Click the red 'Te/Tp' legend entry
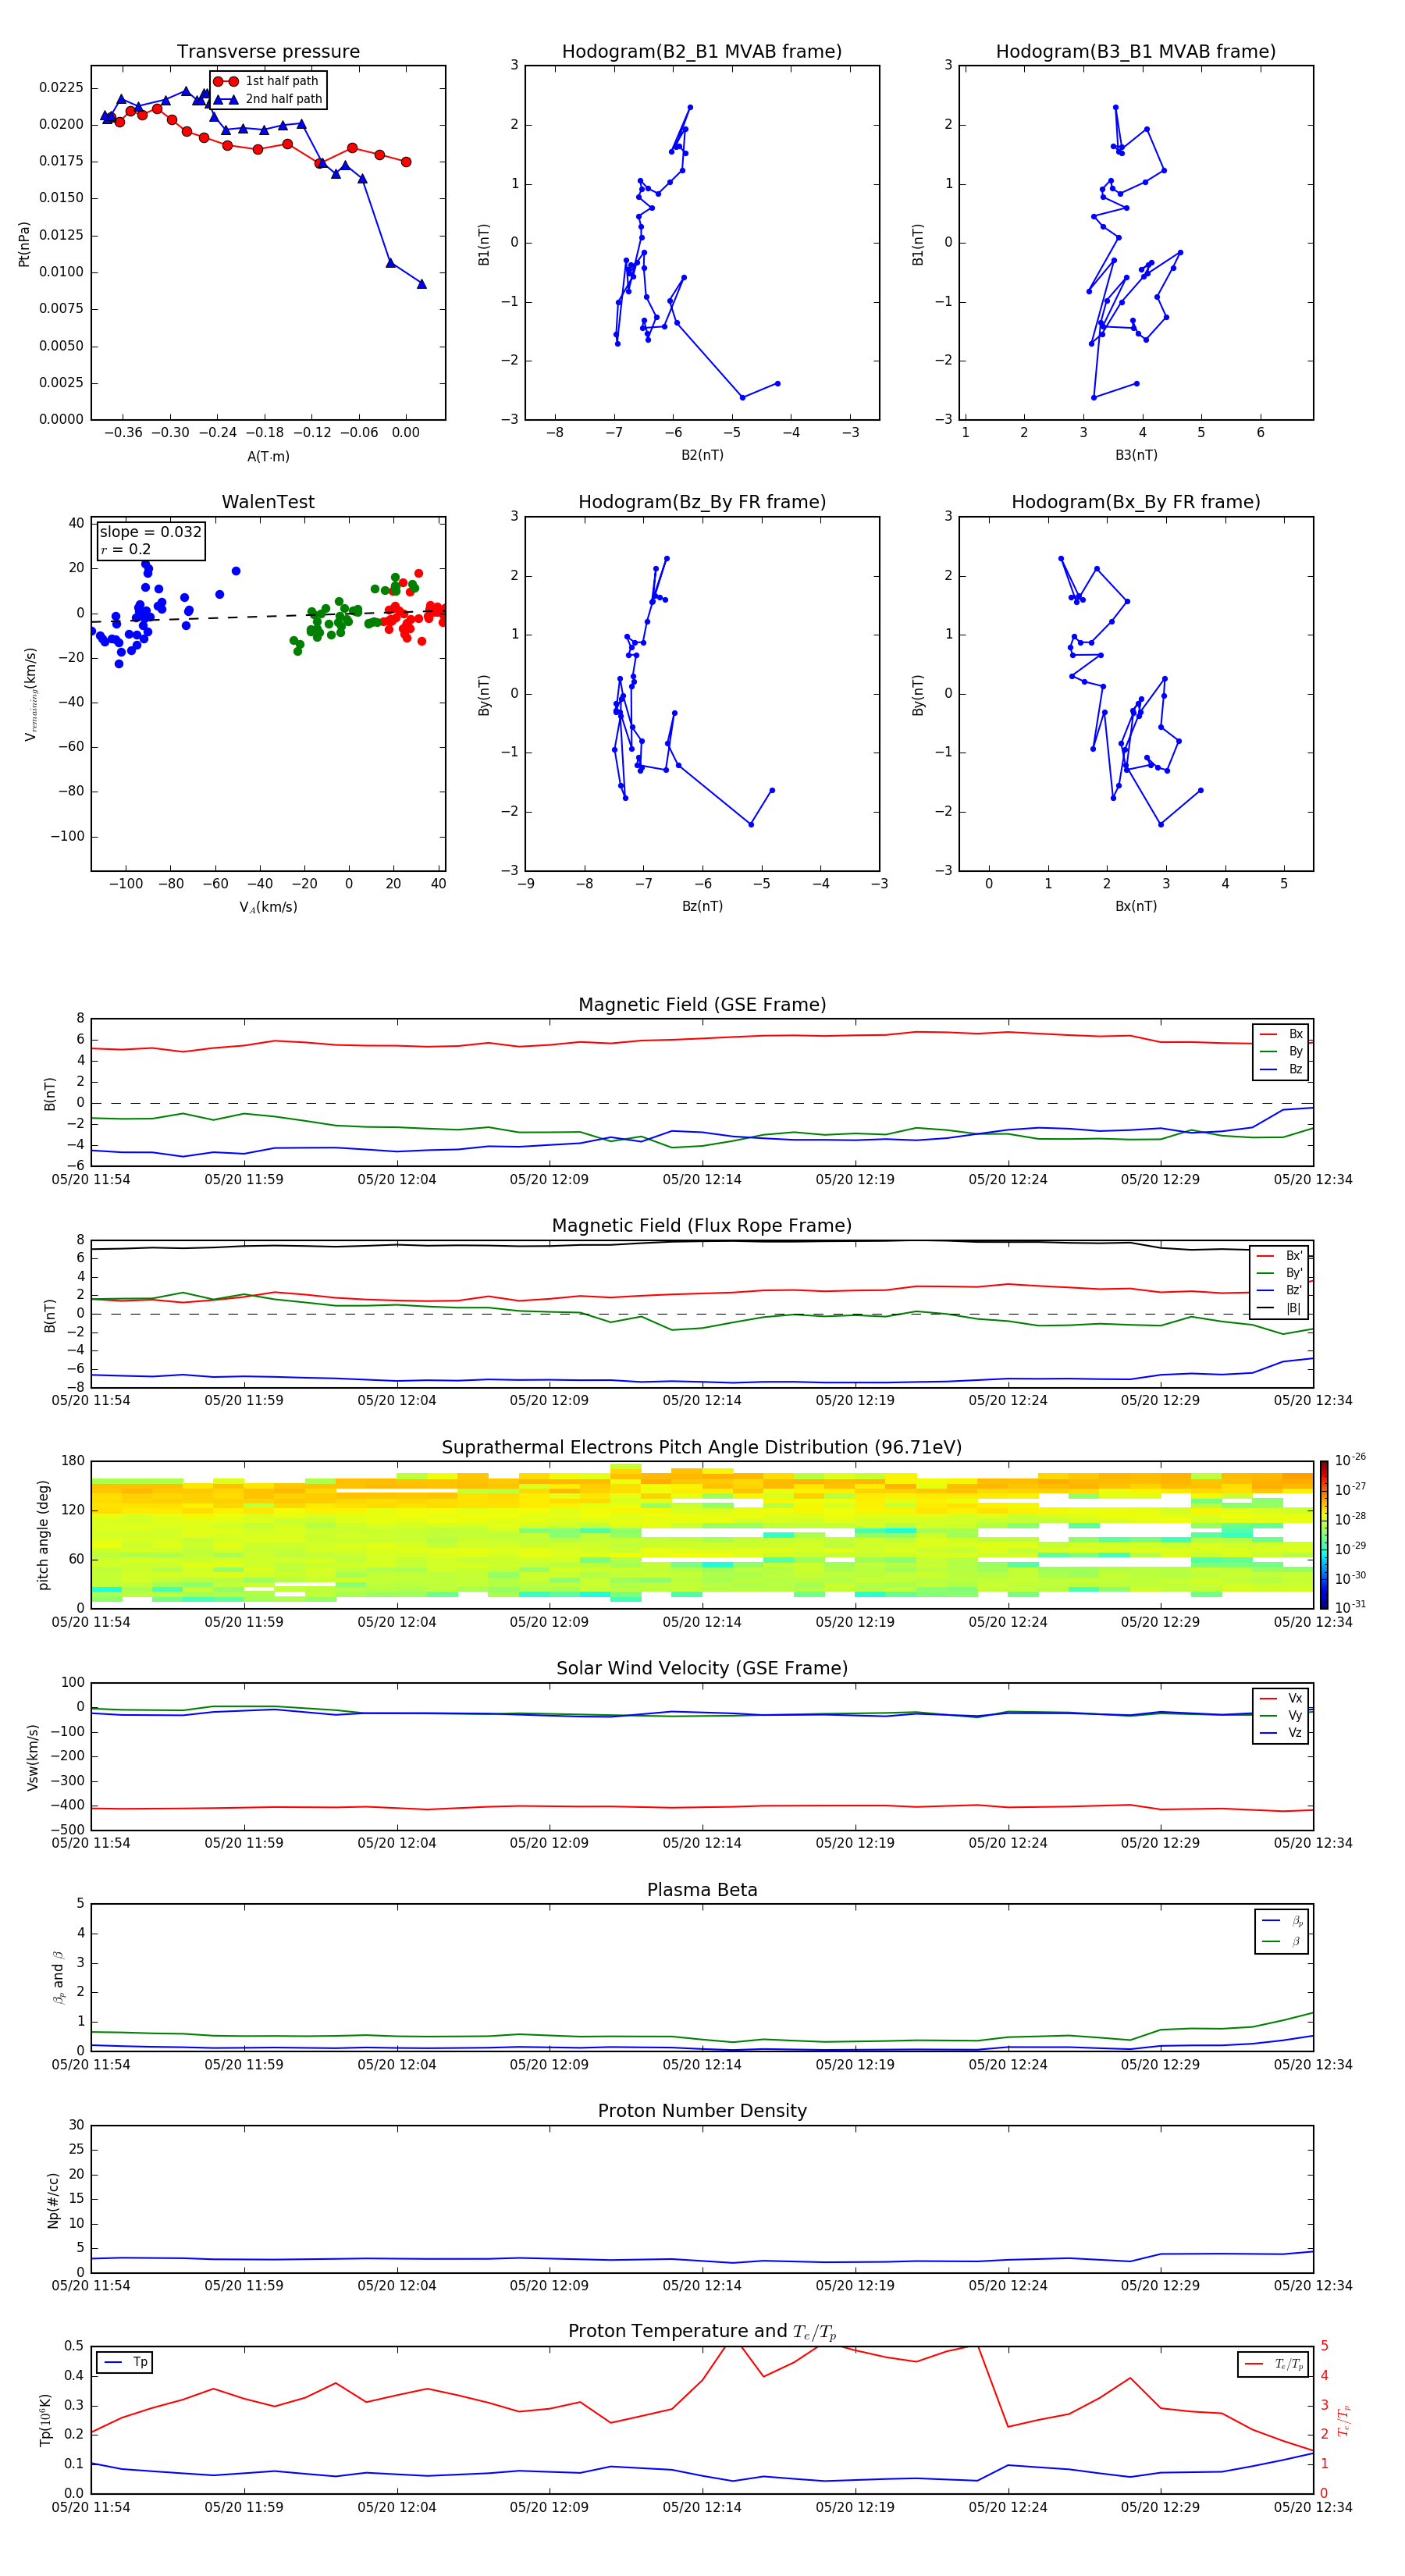1405x2576 pixels. (x=1274, y=2364)
